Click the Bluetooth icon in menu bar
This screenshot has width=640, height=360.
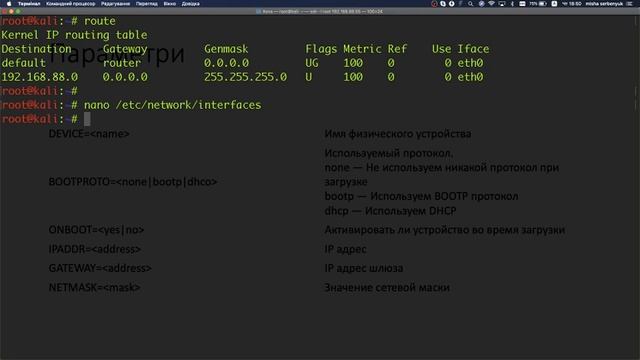(512, 4)
